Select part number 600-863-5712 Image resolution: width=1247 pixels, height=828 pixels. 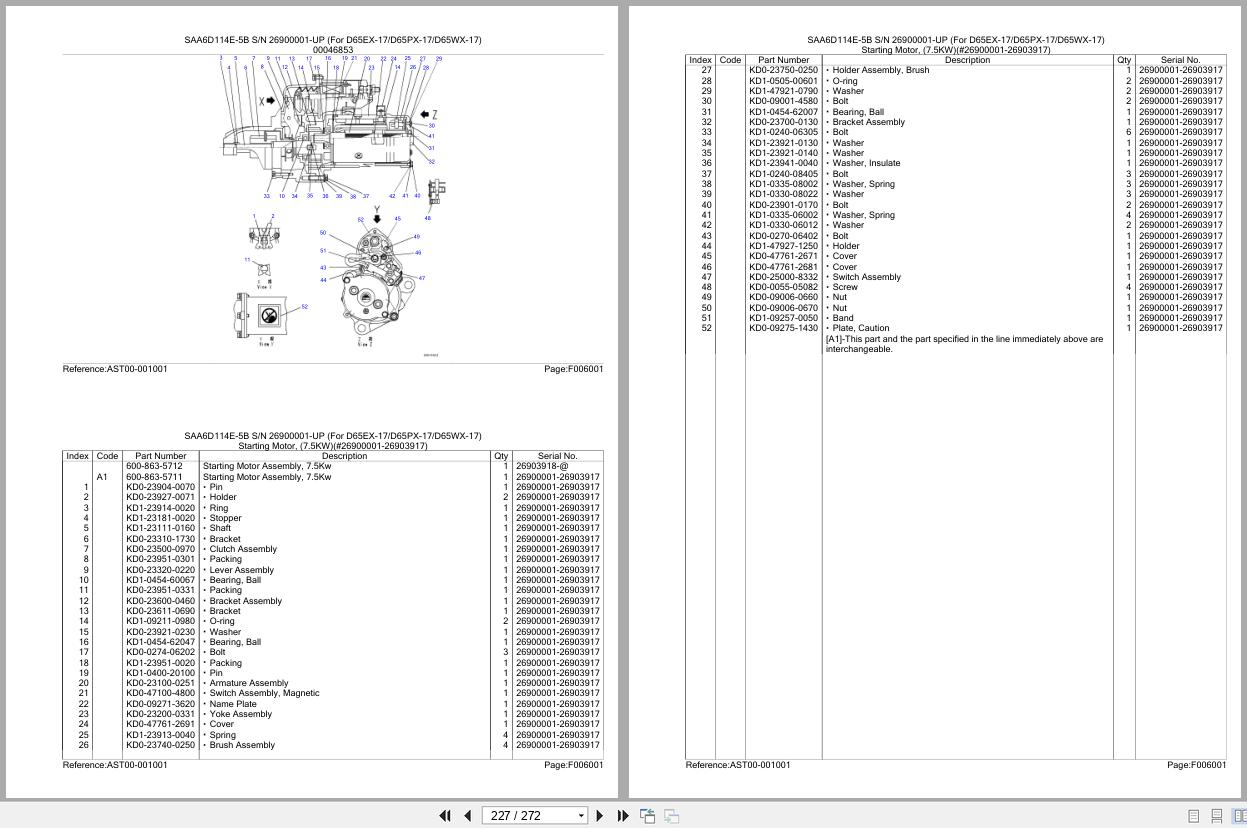[154, 466]
